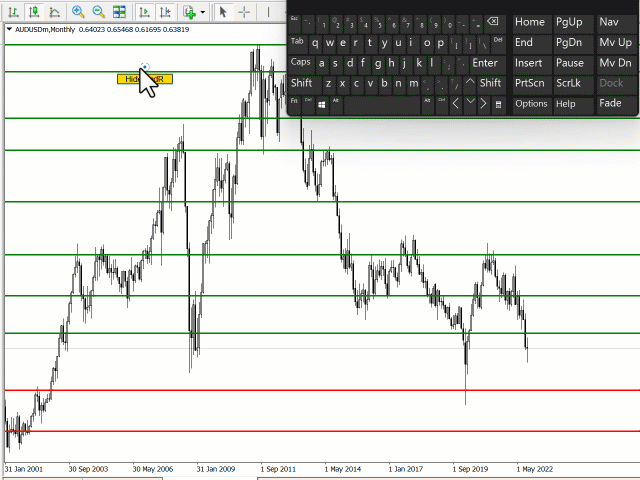Select the crosshair tool

(x=244, y=12)
